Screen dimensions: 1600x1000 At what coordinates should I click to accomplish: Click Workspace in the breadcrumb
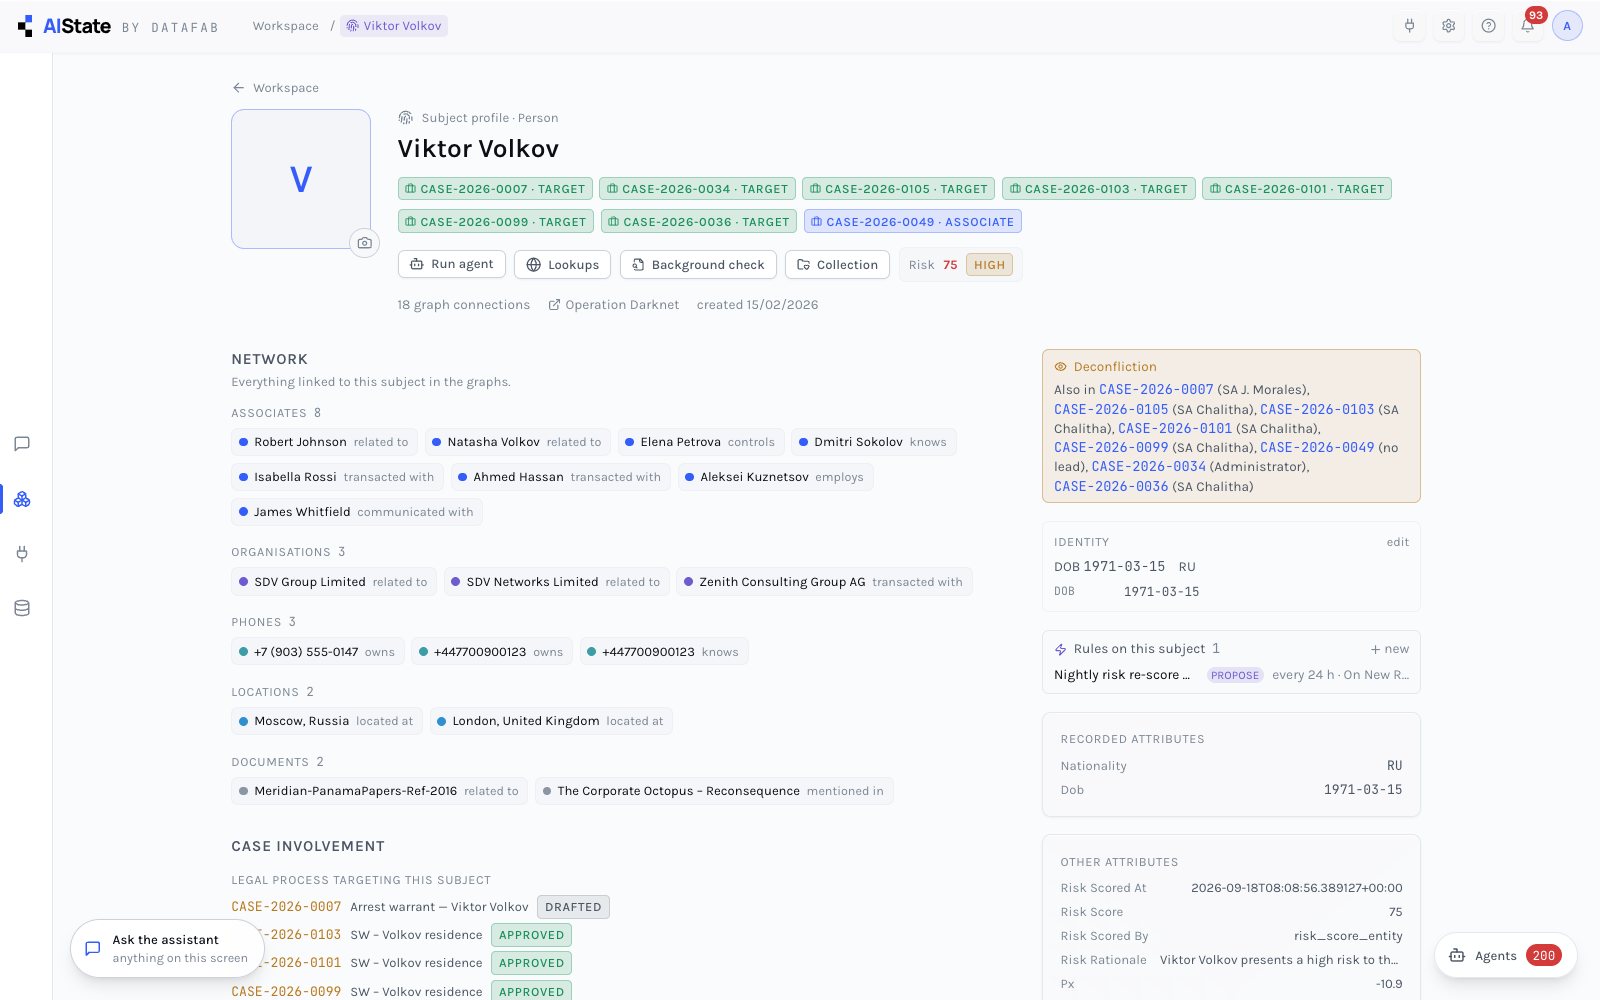coord(285,26)
